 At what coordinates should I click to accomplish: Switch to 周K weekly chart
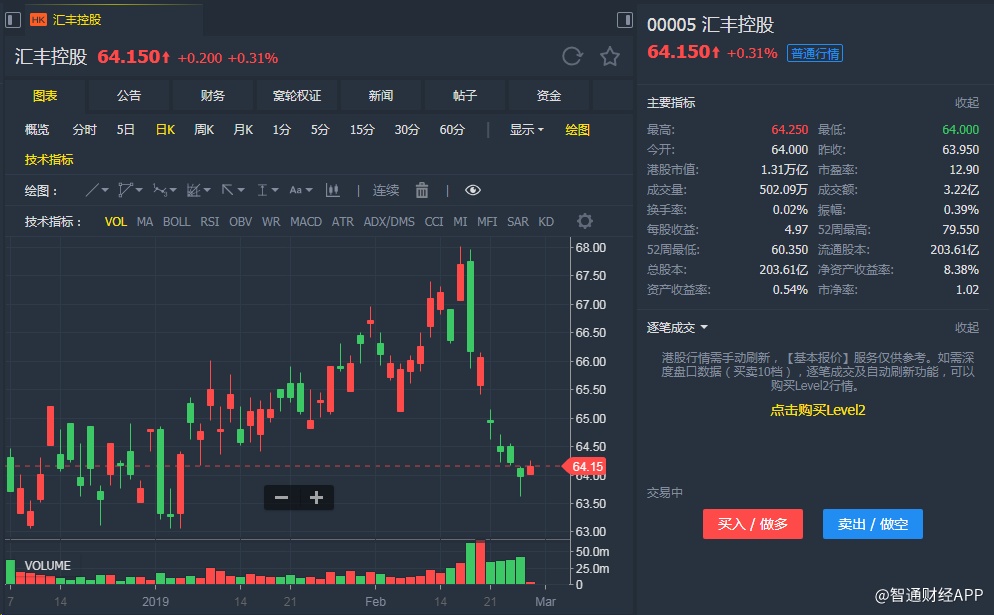(x=203, y=130)
